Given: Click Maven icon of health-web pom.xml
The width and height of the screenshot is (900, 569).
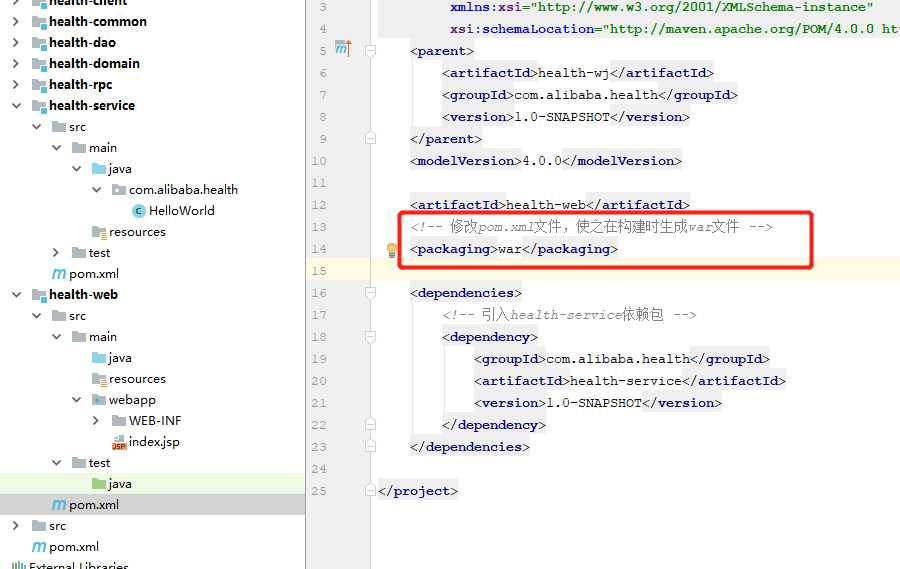Looking at the screenshot, I should point(59,505).
